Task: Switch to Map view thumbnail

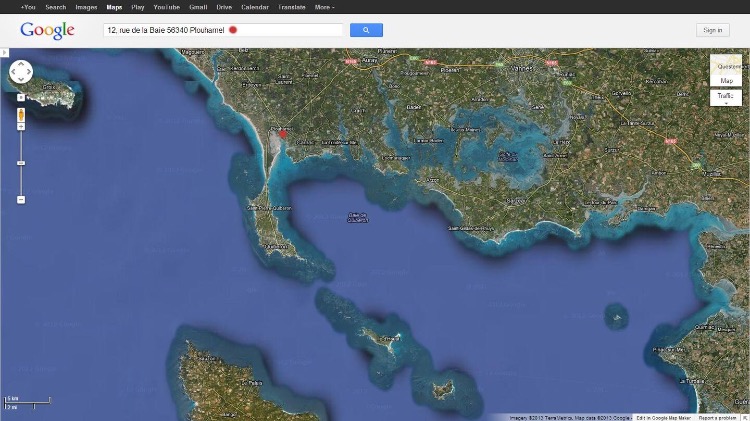Action: pos(725,72)
